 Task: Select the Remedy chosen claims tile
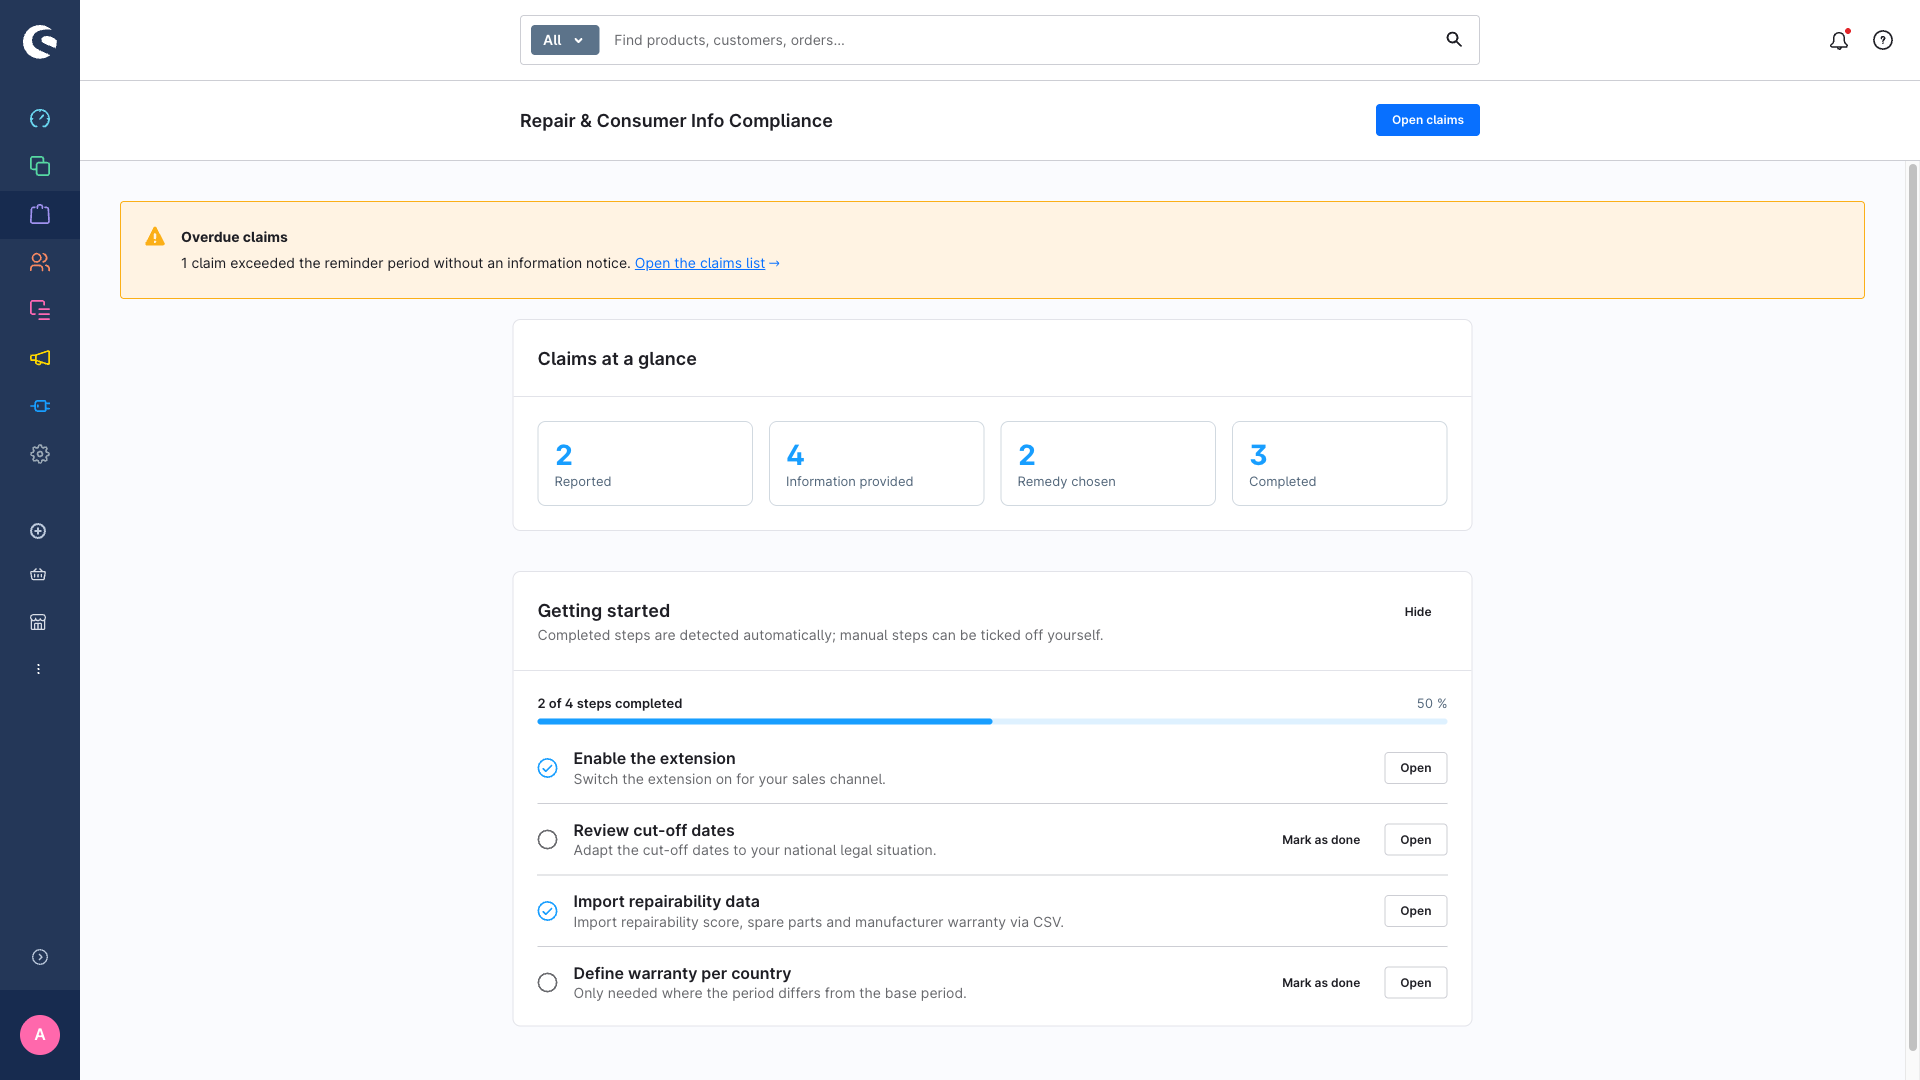coord(1108,463)
